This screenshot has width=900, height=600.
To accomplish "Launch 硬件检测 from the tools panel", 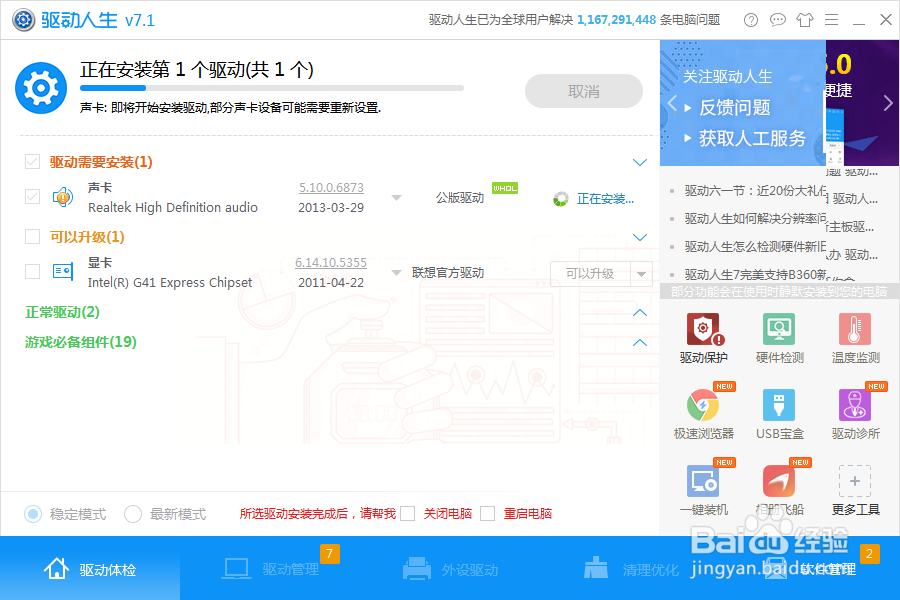I will pyautogui.click(x=779, y=338).
